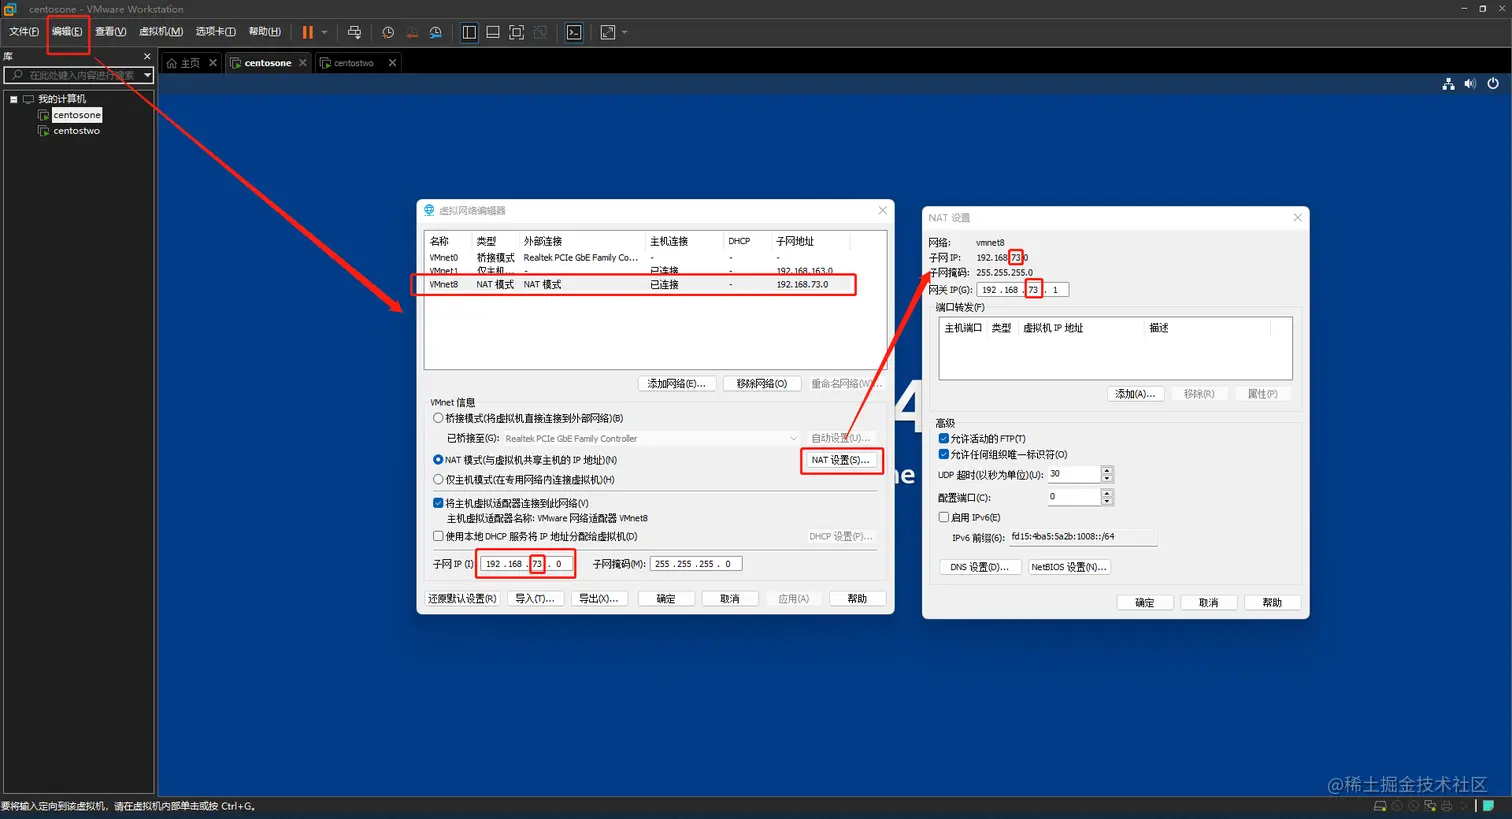Click 添加(A)... in port forwarding
Screen dimensions: 1512x819
[x=1135, y=394]
